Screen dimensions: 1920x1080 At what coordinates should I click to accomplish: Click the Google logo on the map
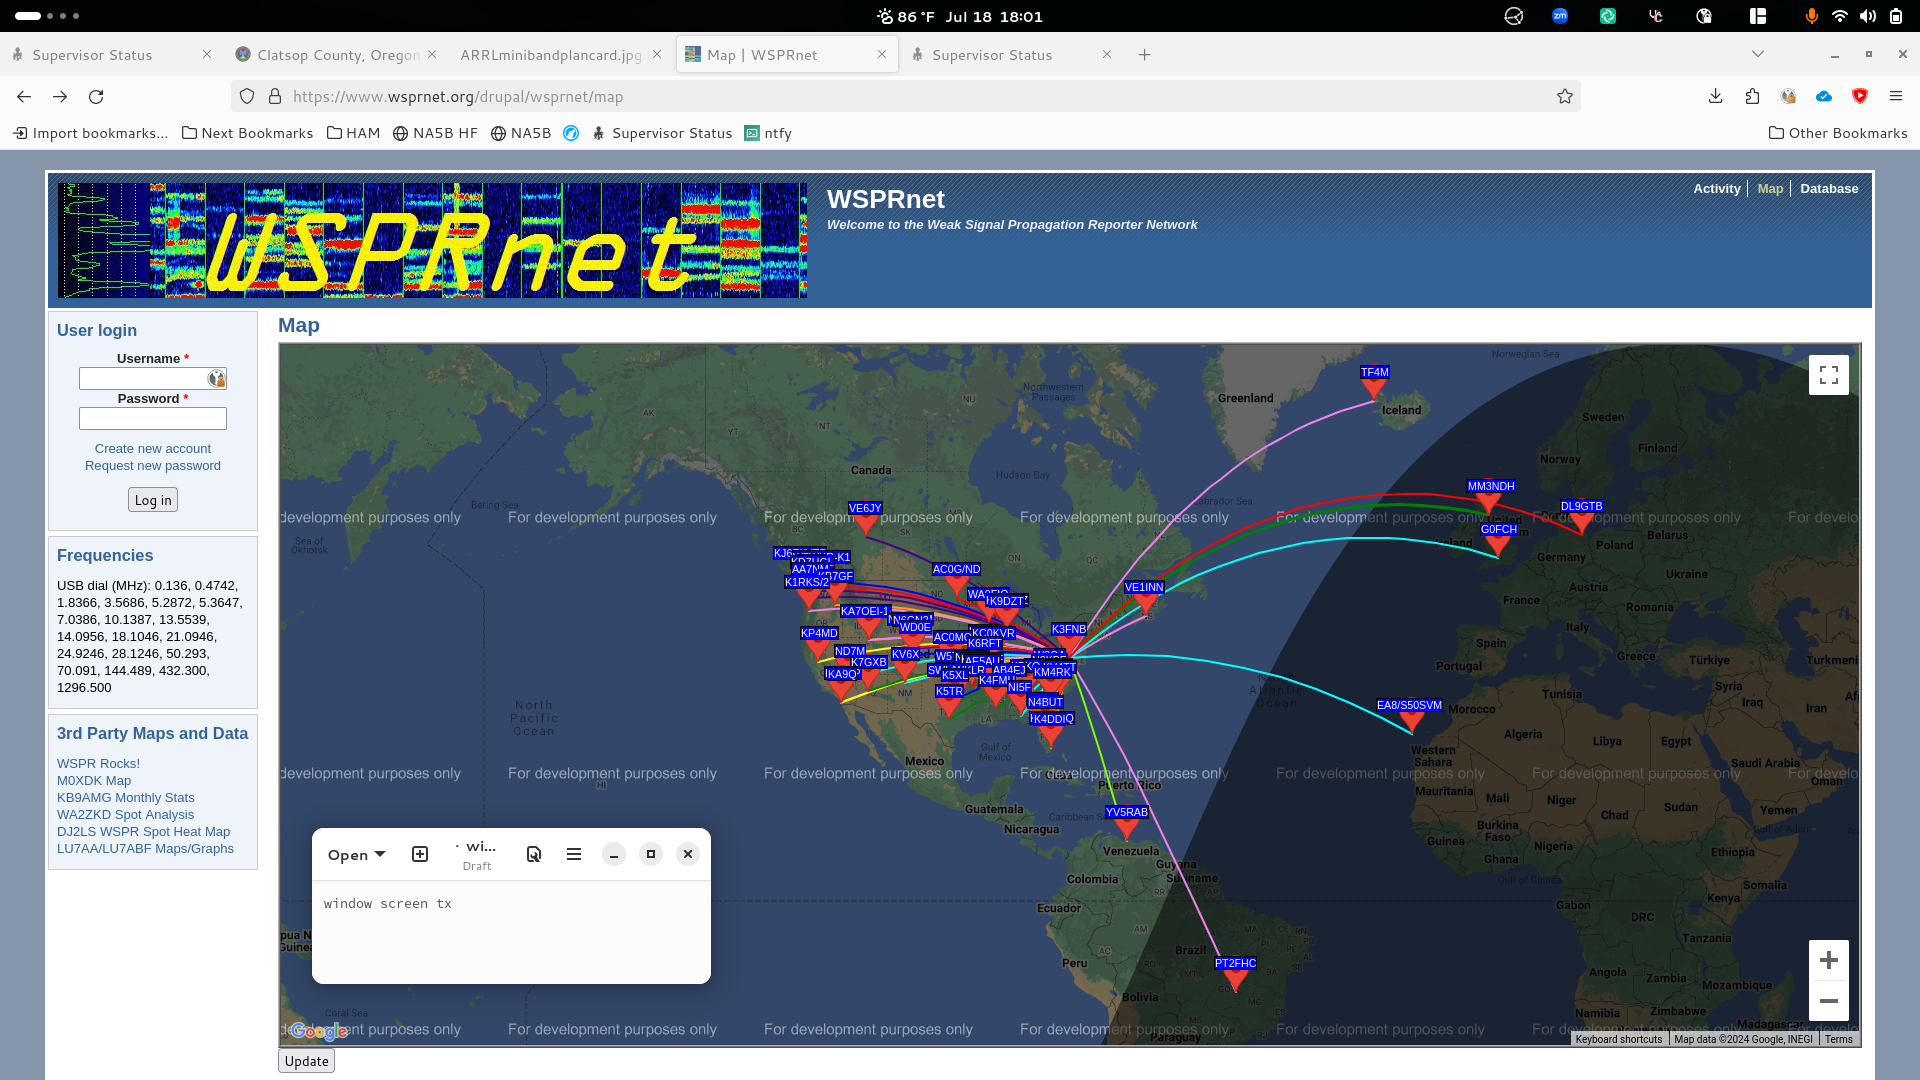click(x=318, y=1031)
